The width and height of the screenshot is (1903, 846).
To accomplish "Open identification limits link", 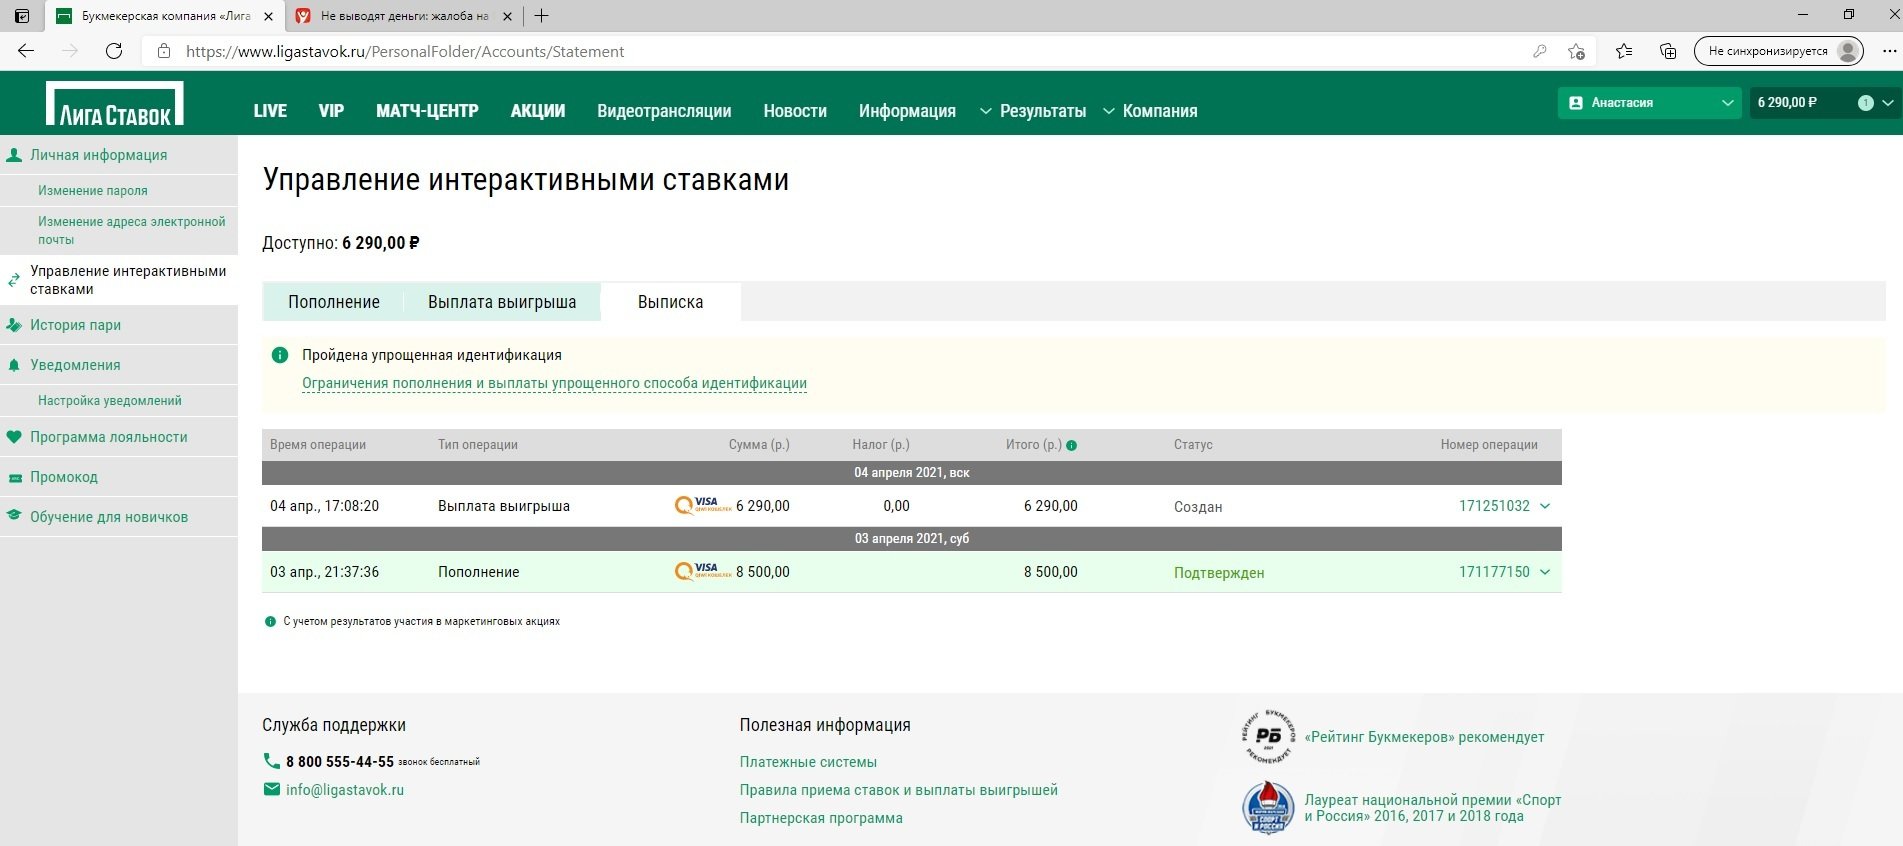I will (554, 383).
